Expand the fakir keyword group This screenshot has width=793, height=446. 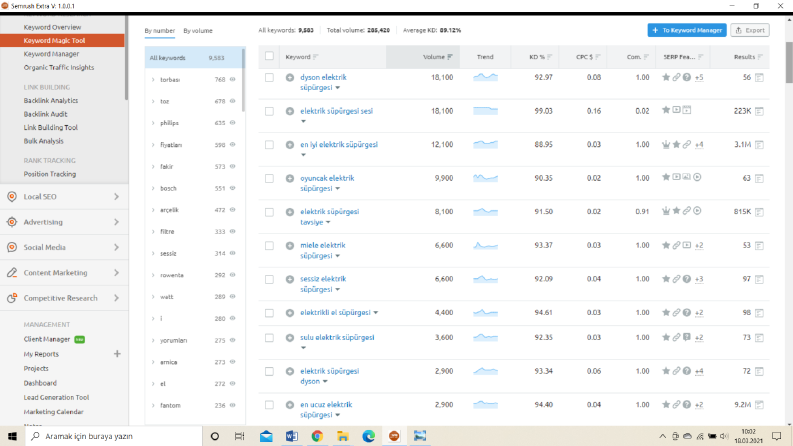coord(153,166)
